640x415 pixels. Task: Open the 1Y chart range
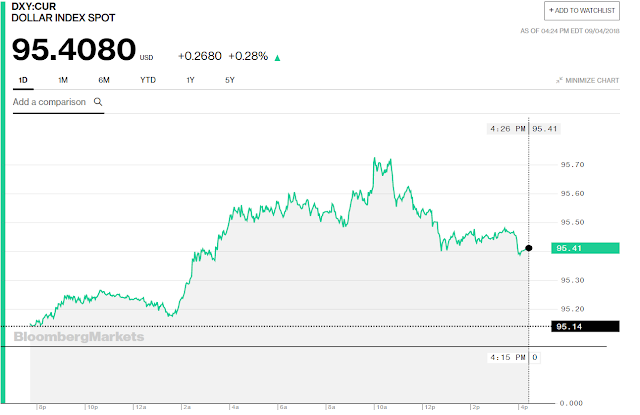pyautogui.click(x=190, y=80)
